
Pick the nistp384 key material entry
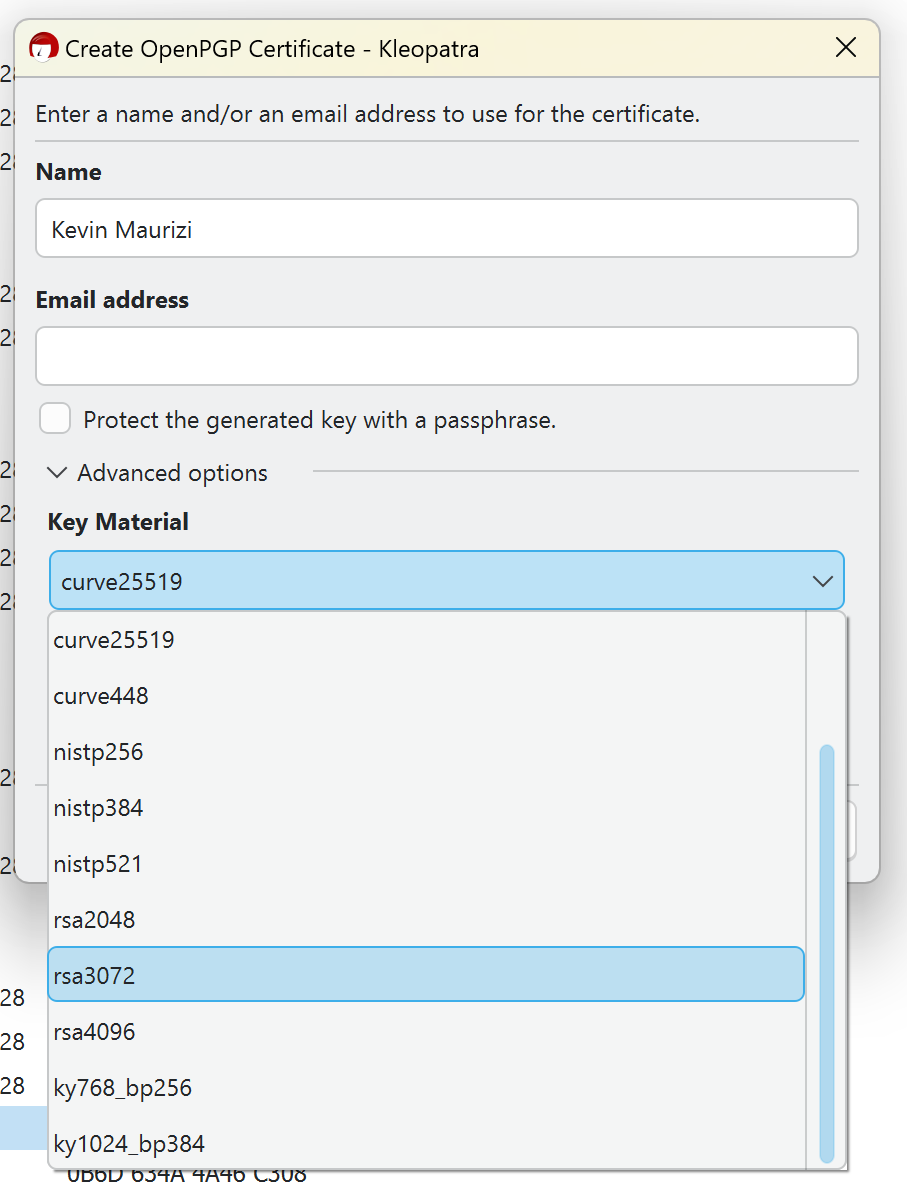tap(98, 808)
